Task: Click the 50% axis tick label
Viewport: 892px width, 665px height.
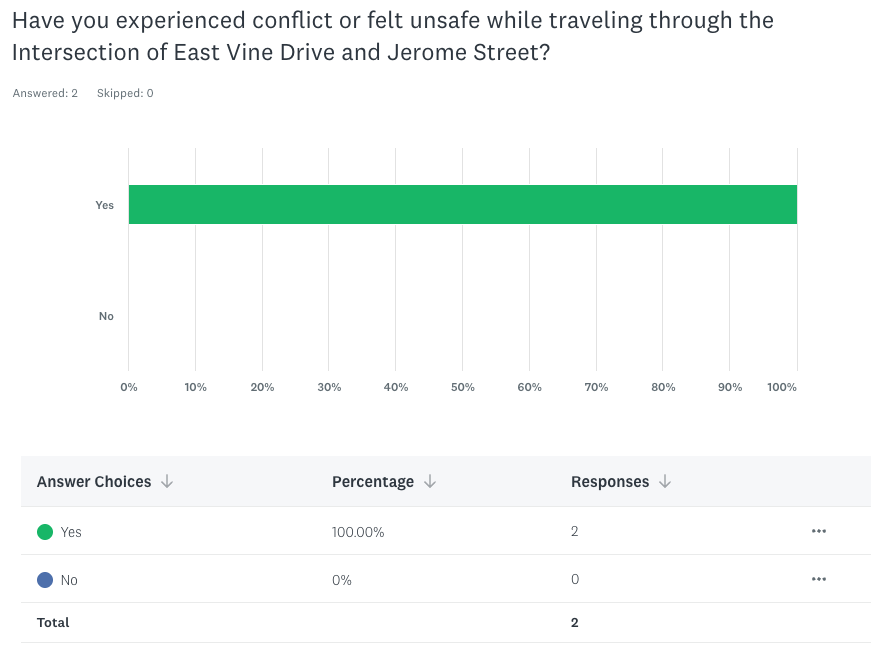Action: [x=462, y=387]
